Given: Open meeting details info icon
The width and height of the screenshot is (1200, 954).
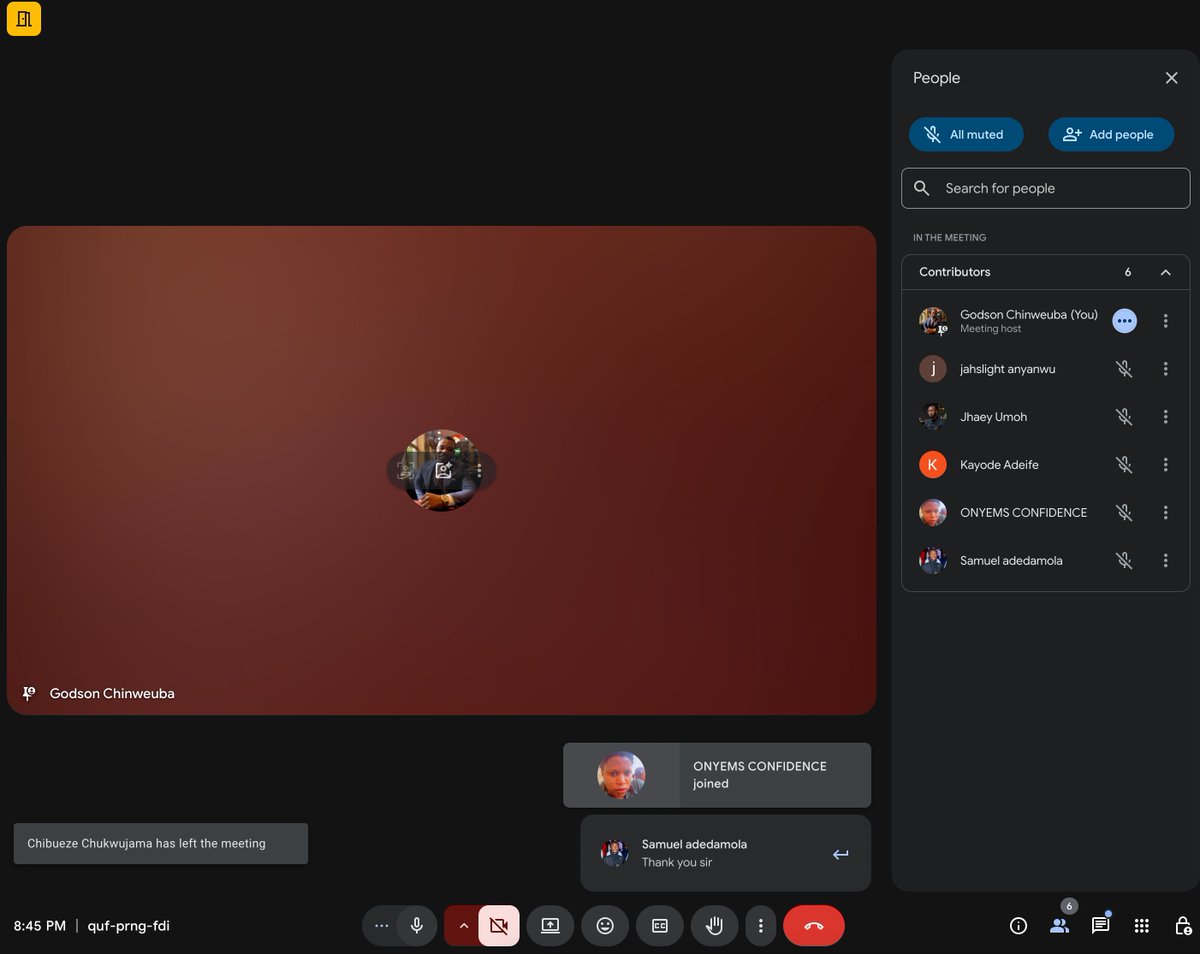Looking at the screenshot, I should tap(1018, 926).
